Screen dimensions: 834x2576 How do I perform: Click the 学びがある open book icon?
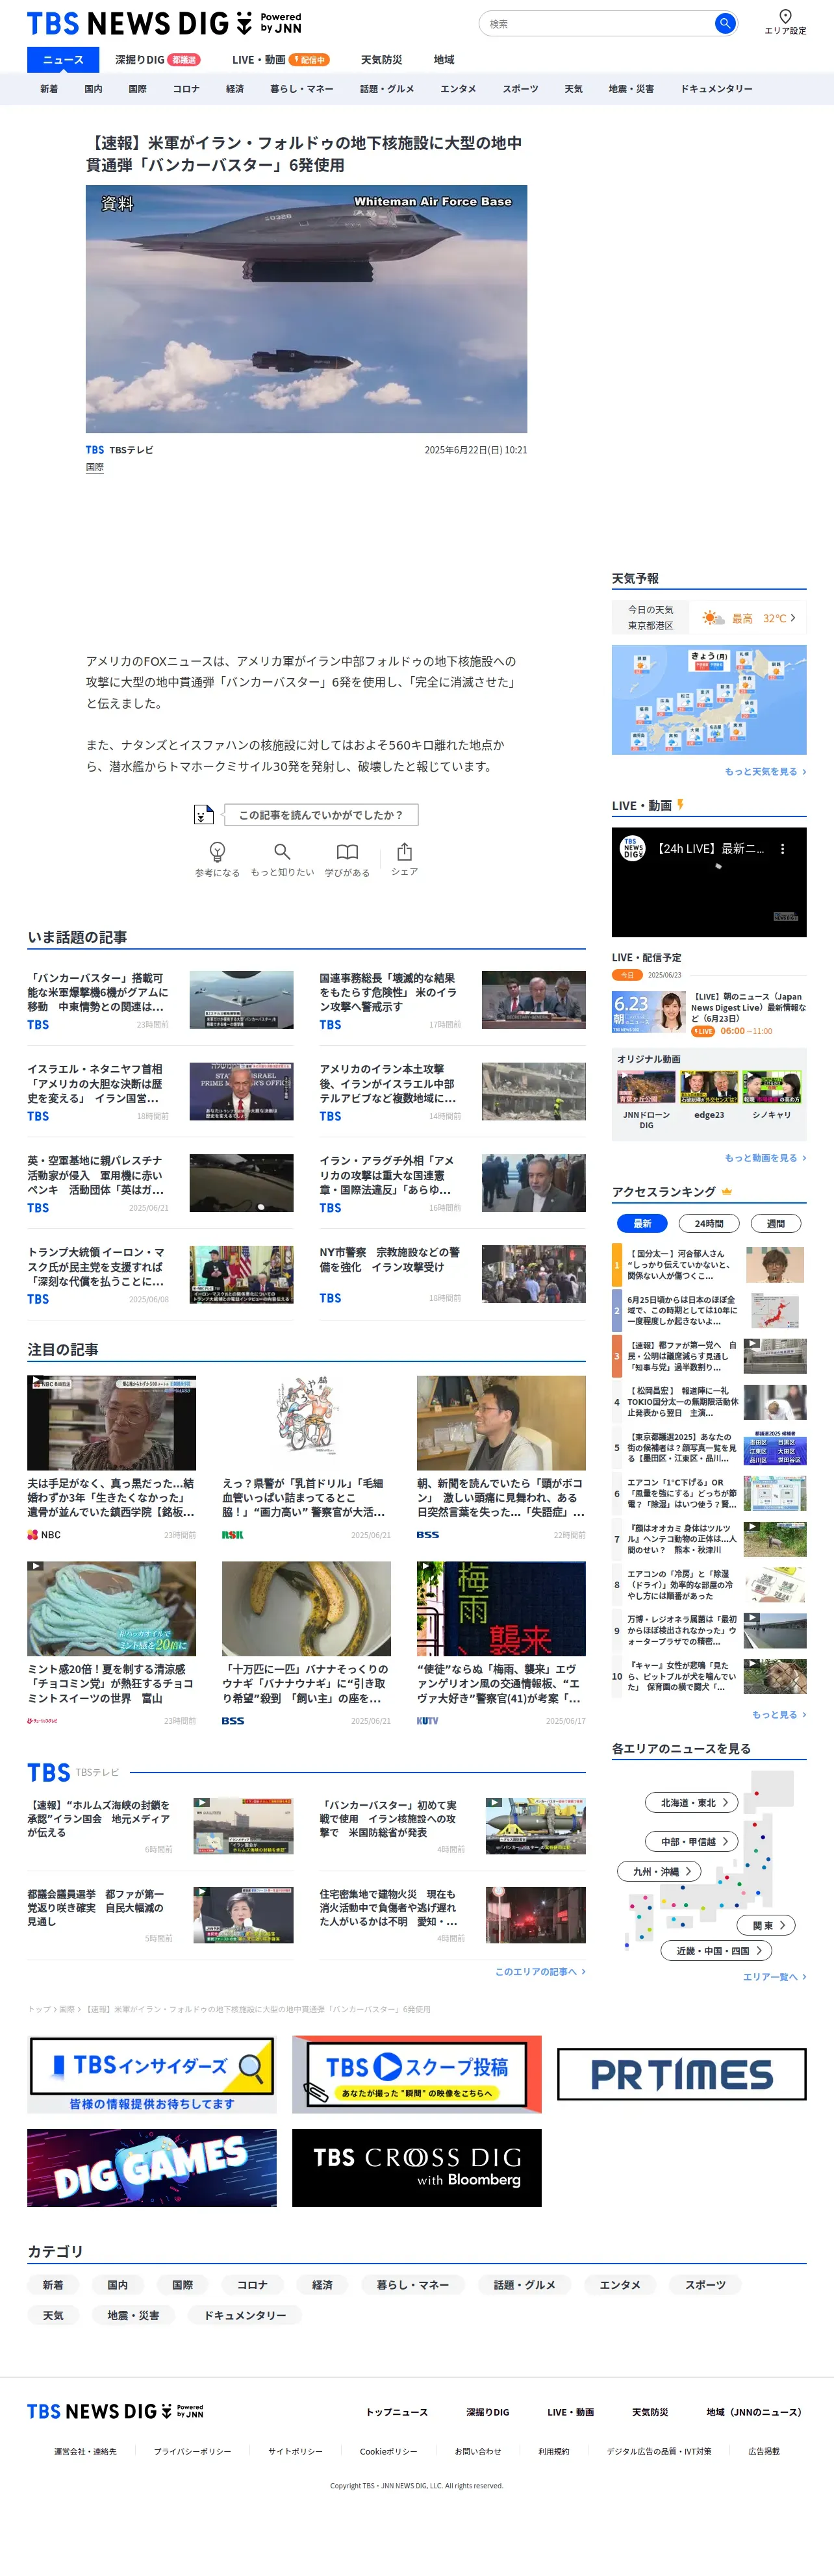347,851
